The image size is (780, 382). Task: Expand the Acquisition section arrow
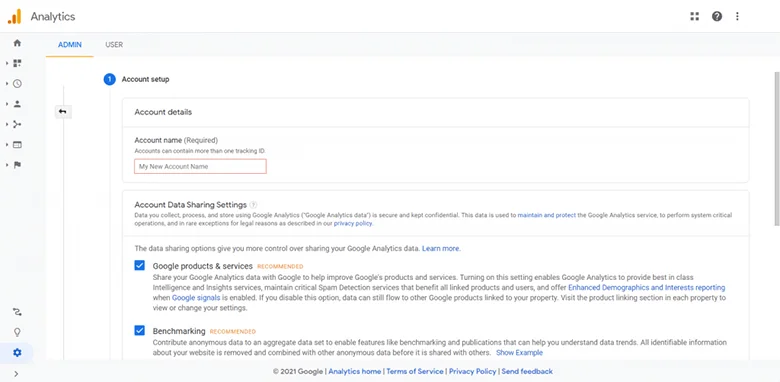(7, 124)
